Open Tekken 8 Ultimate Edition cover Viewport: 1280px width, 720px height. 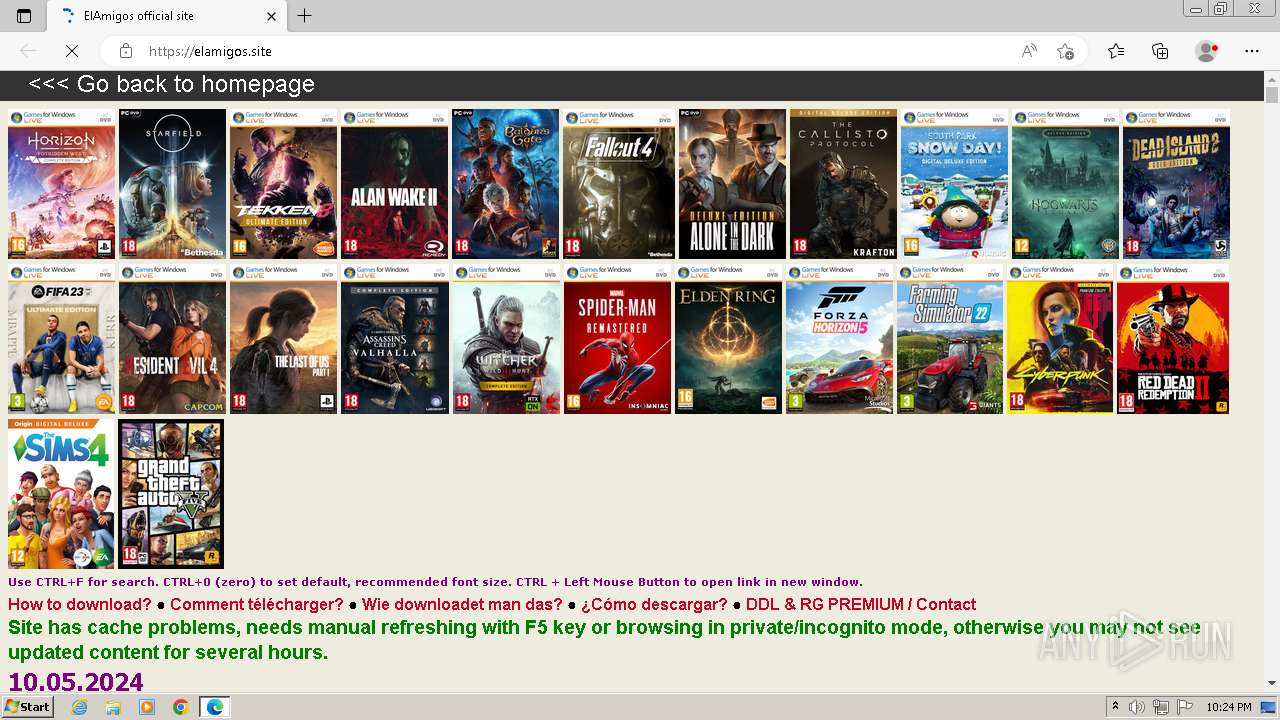point(283,184)
